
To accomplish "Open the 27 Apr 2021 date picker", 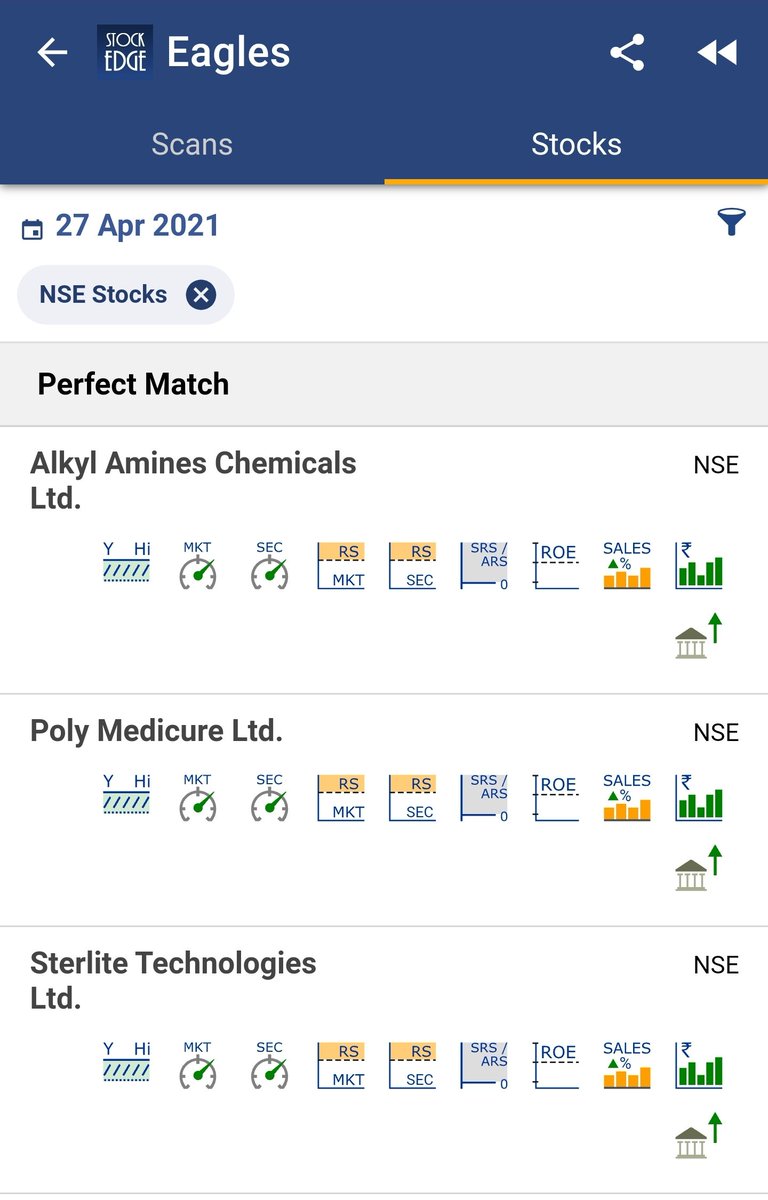I will (x=121, y=225).
